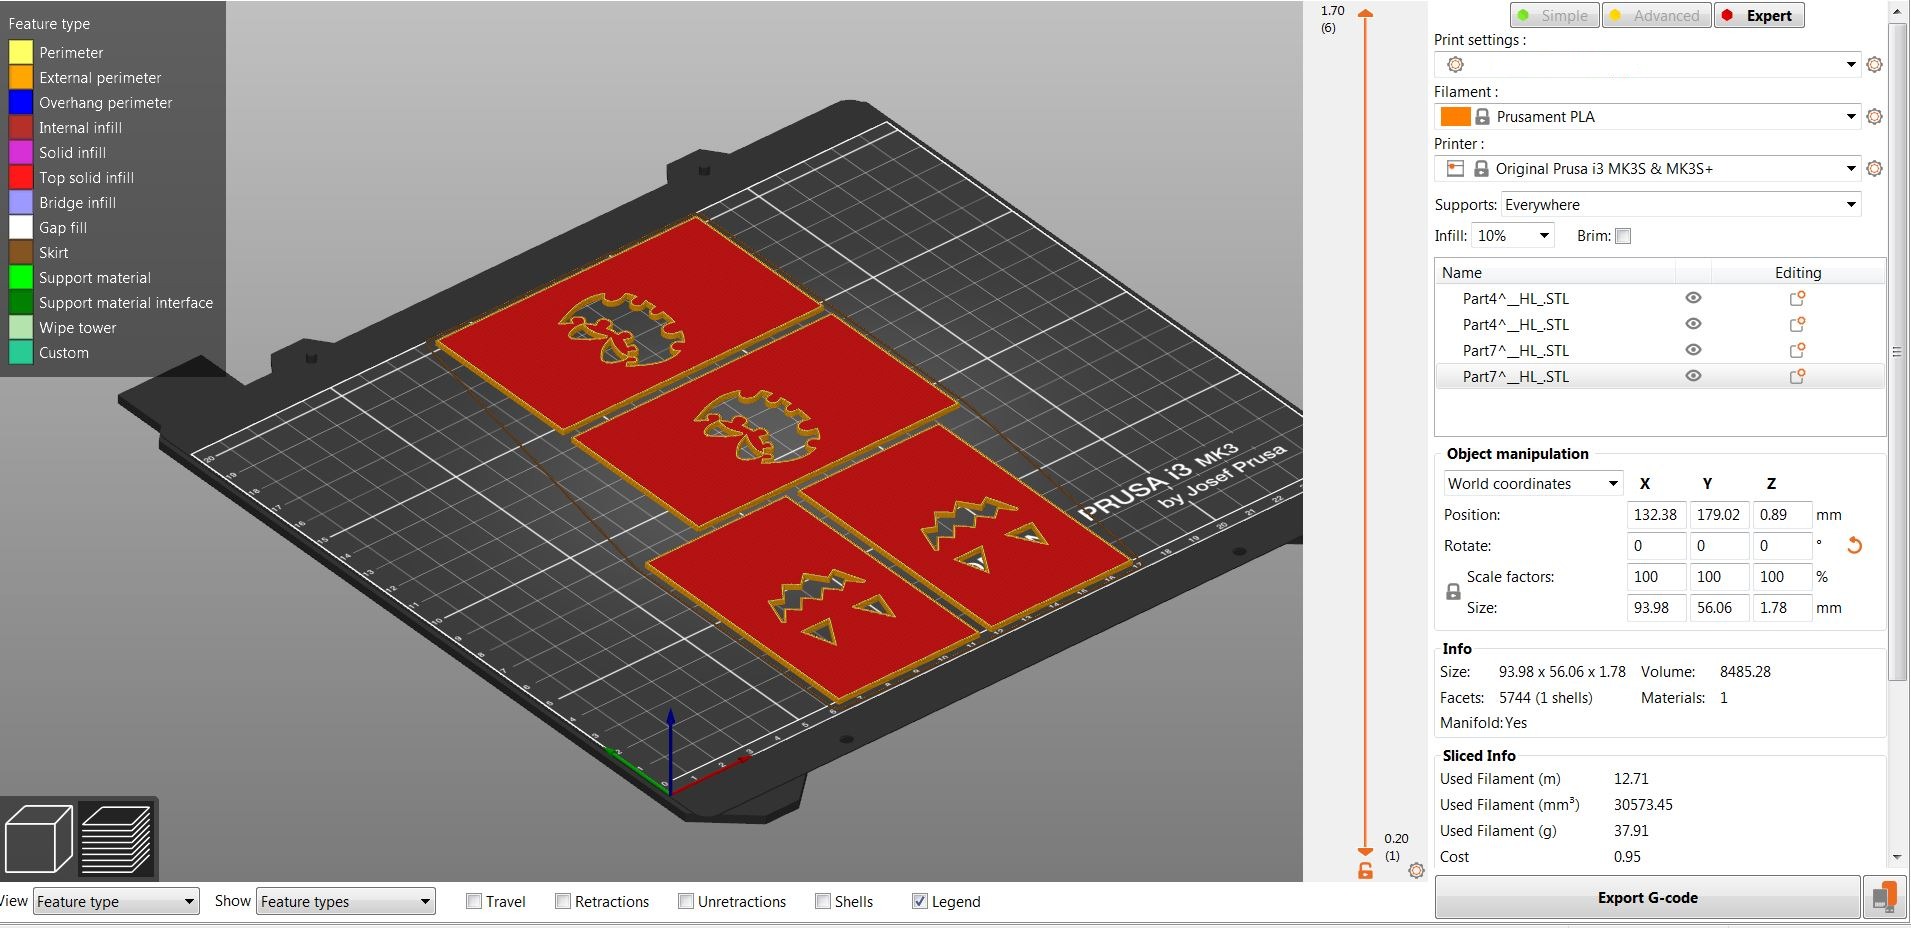This screenshot has height=928, width=1911.
Task: Click the Overhang perimeter legend label
Action: coord(105,103)
